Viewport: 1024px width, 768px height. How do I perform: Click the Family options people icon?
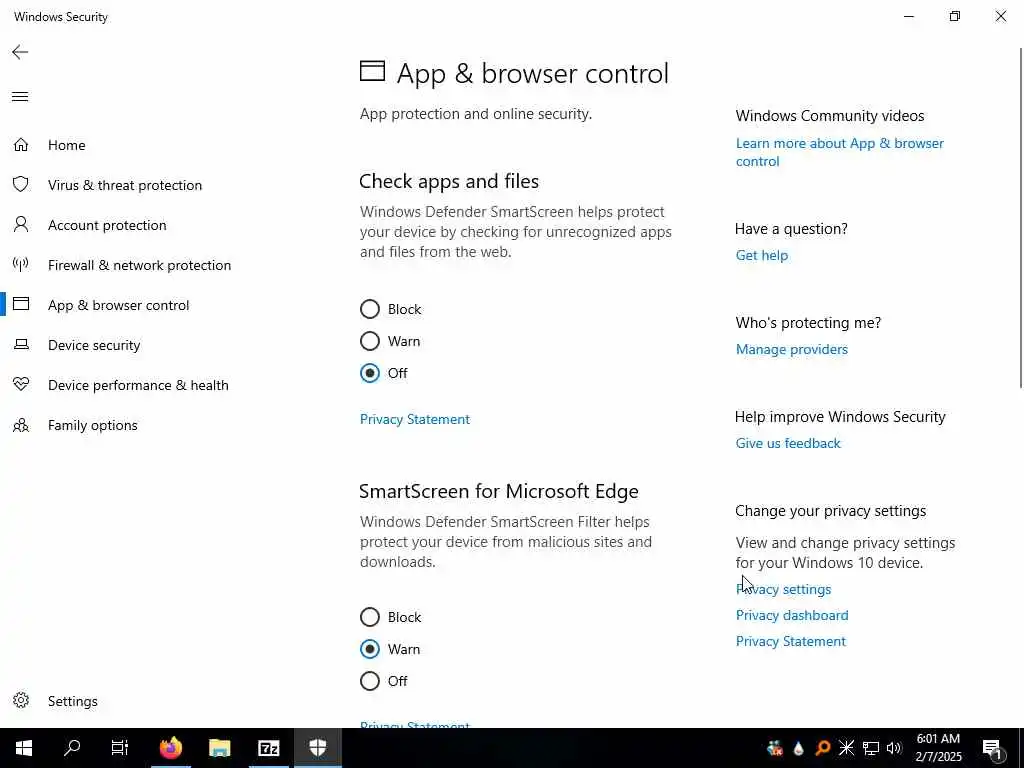click(x=21, y=425)
